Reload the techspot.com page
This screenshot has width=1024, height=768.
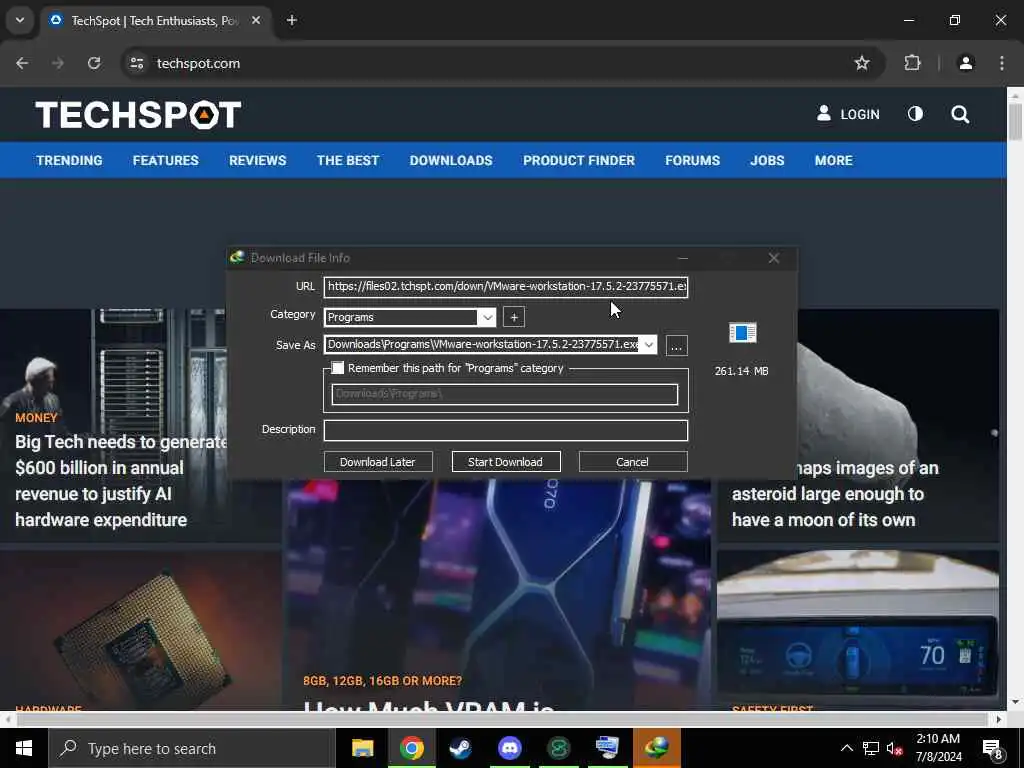click(94, 63)
